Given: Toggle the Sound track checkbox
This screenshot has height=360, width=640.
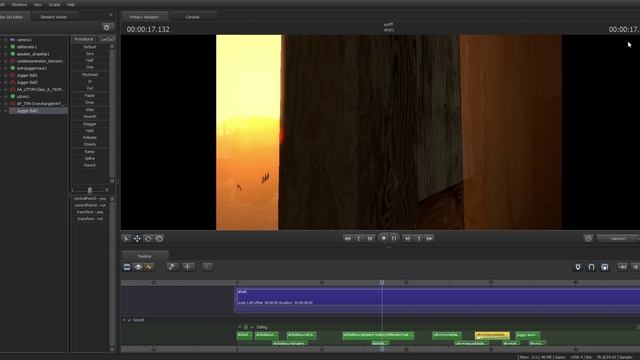Looking at the screenshot, I should pyautogui.click(x=130, y=320).
